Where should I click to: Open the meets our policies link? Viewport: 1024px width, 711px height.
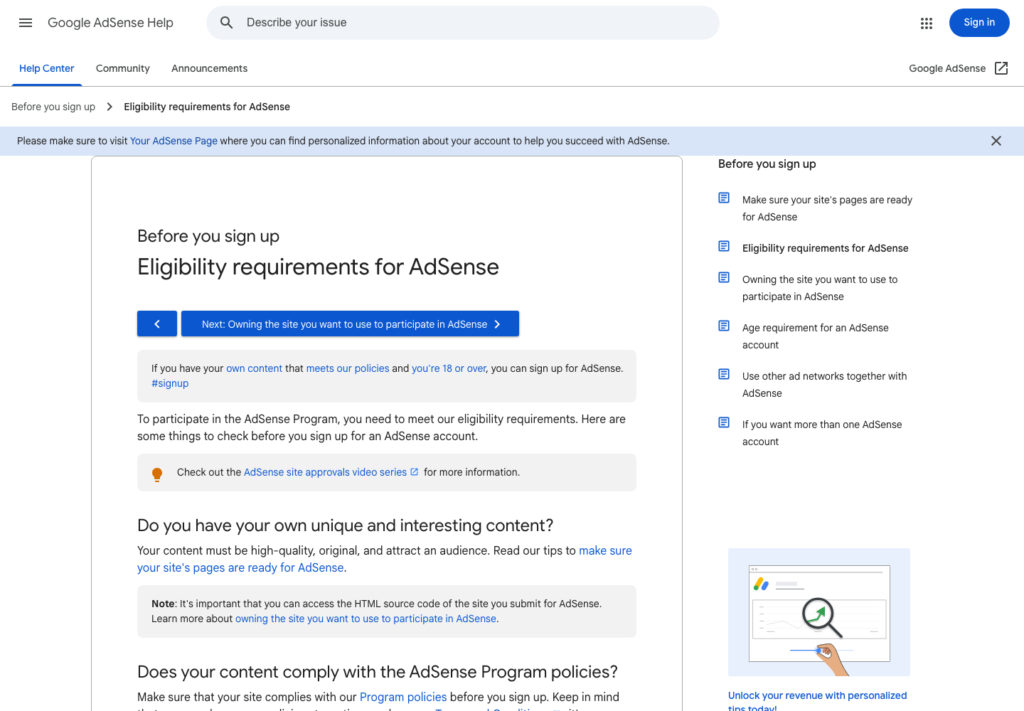point(347,368)
